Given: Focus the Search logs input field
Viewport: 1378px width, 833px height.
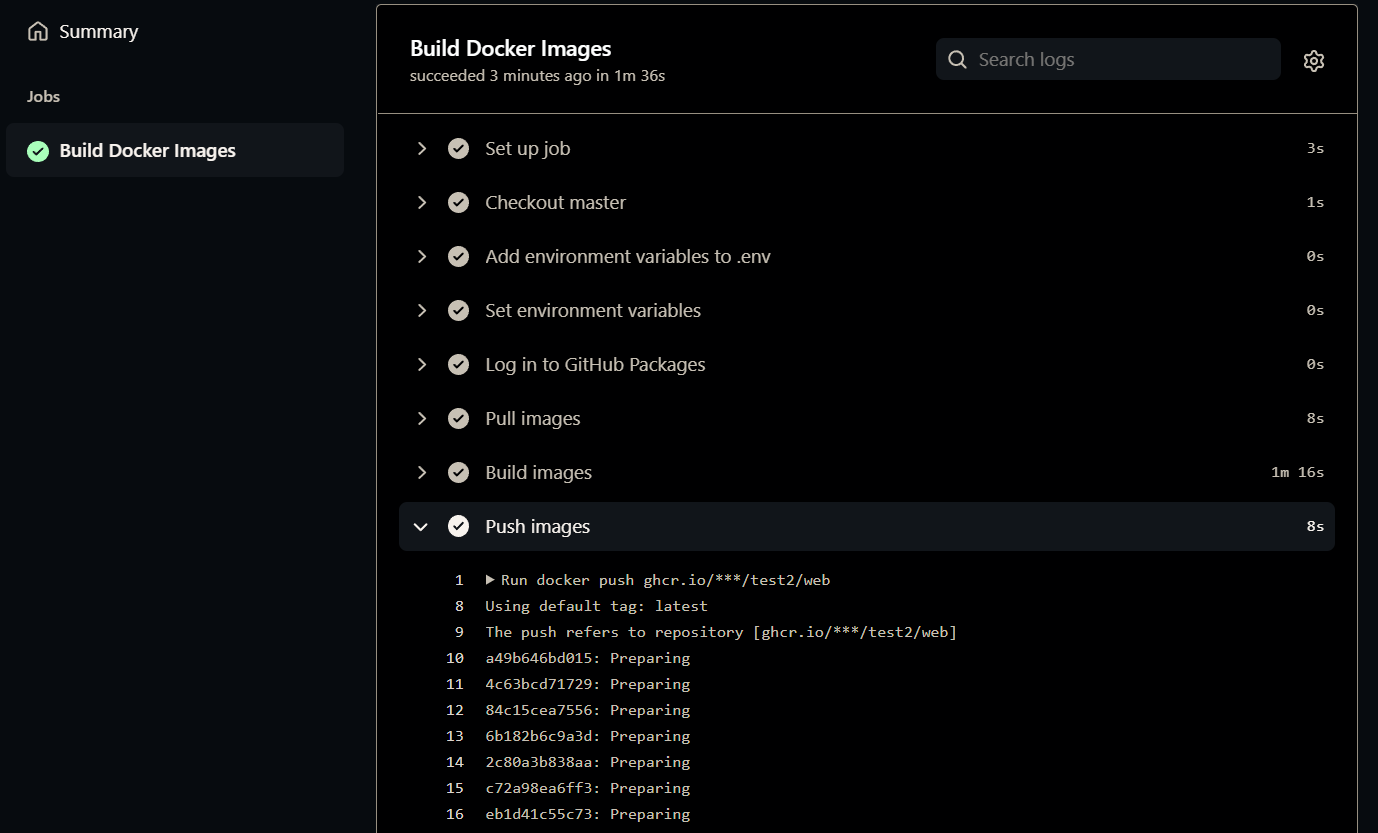Looking at the screenshot, I should [1120, 60].
